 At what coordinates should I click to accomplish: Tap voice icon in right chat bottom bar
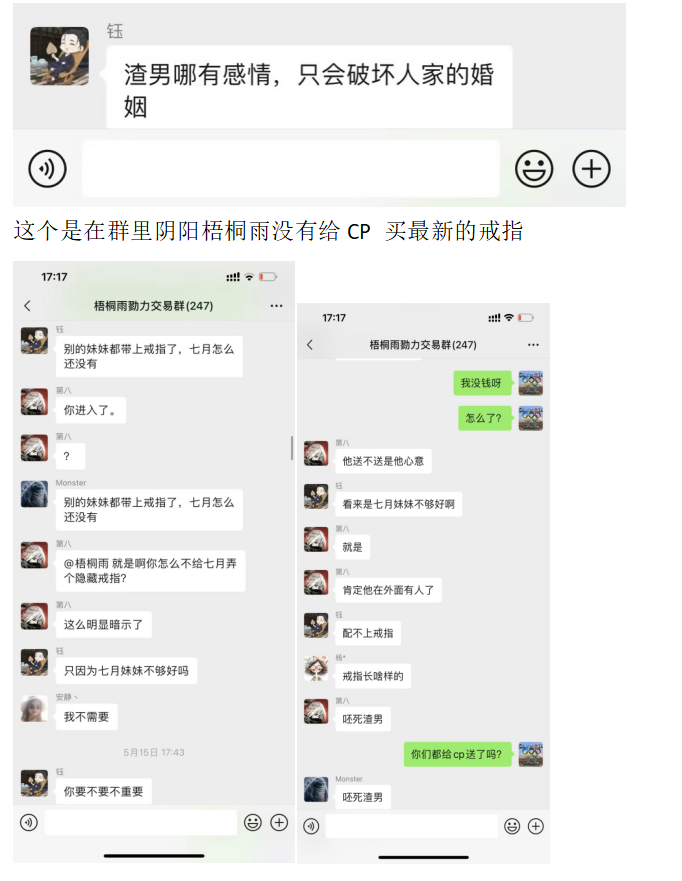pos(311,826)
